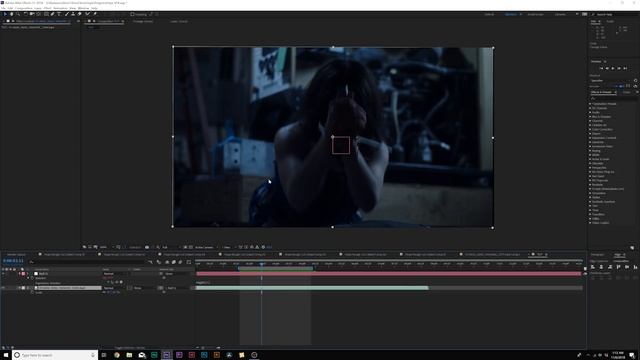This screenshot has height=360, width=640.
Task: Open the Composition menu
Action: (x=23, y=8)
